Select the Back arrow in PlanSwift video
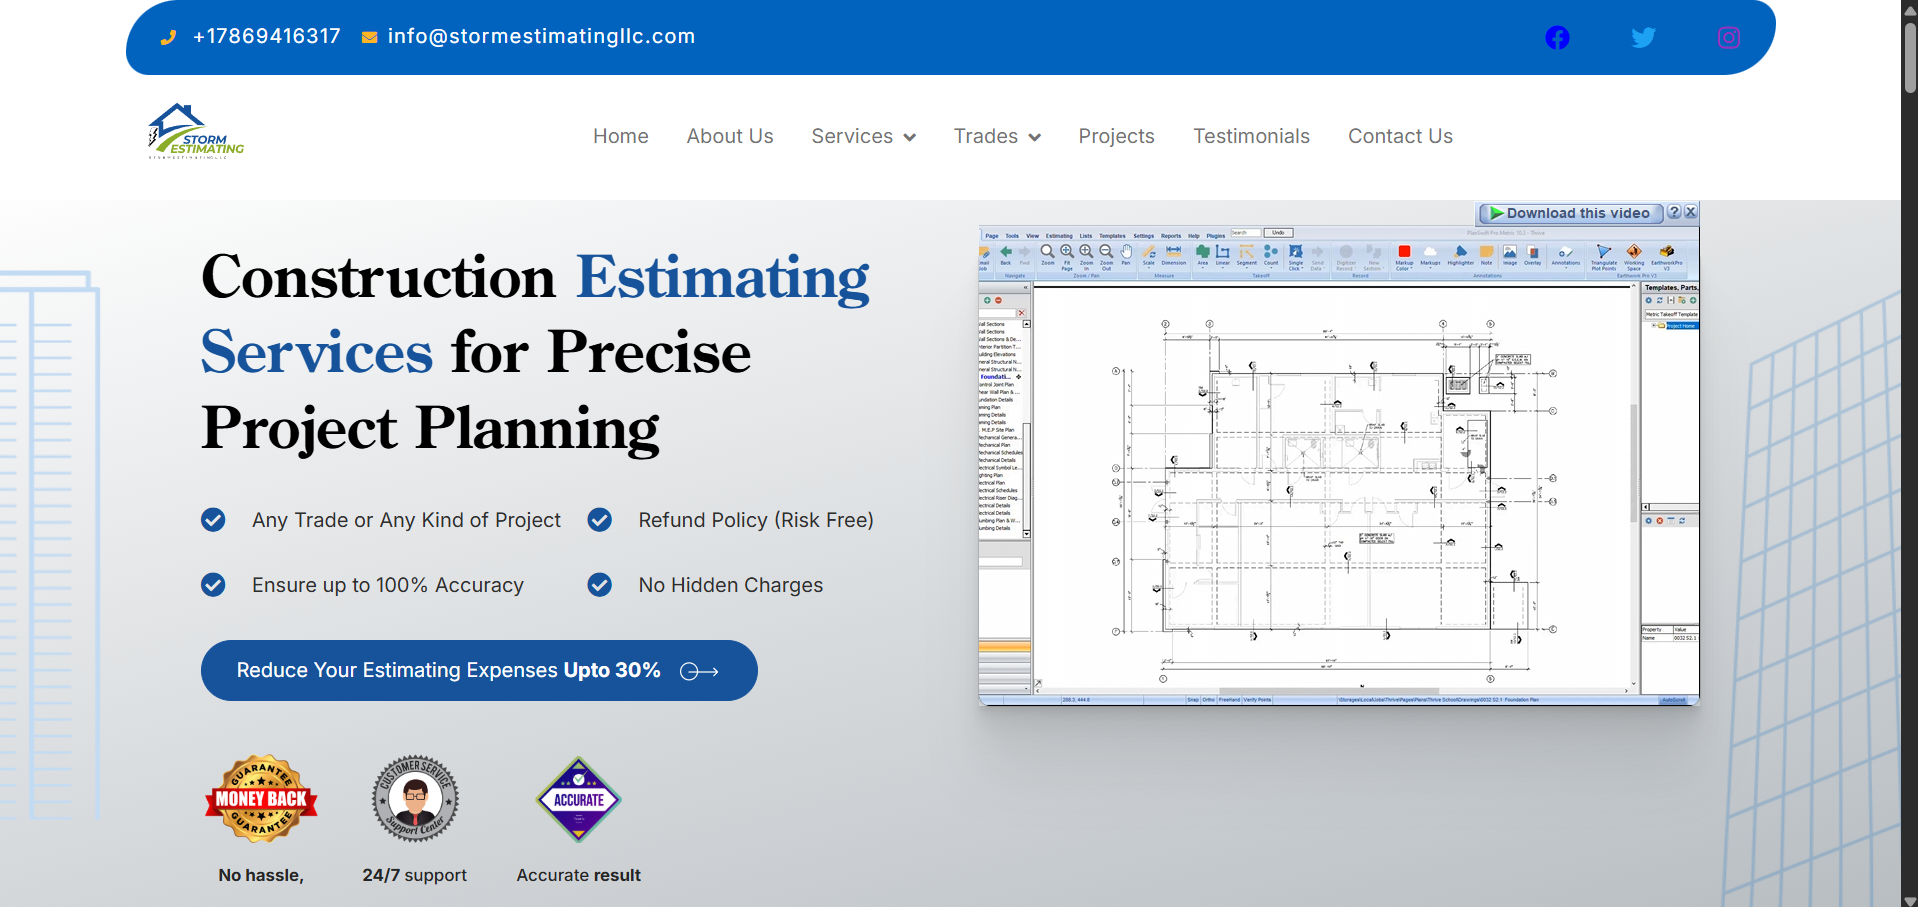 point(1006,254)
